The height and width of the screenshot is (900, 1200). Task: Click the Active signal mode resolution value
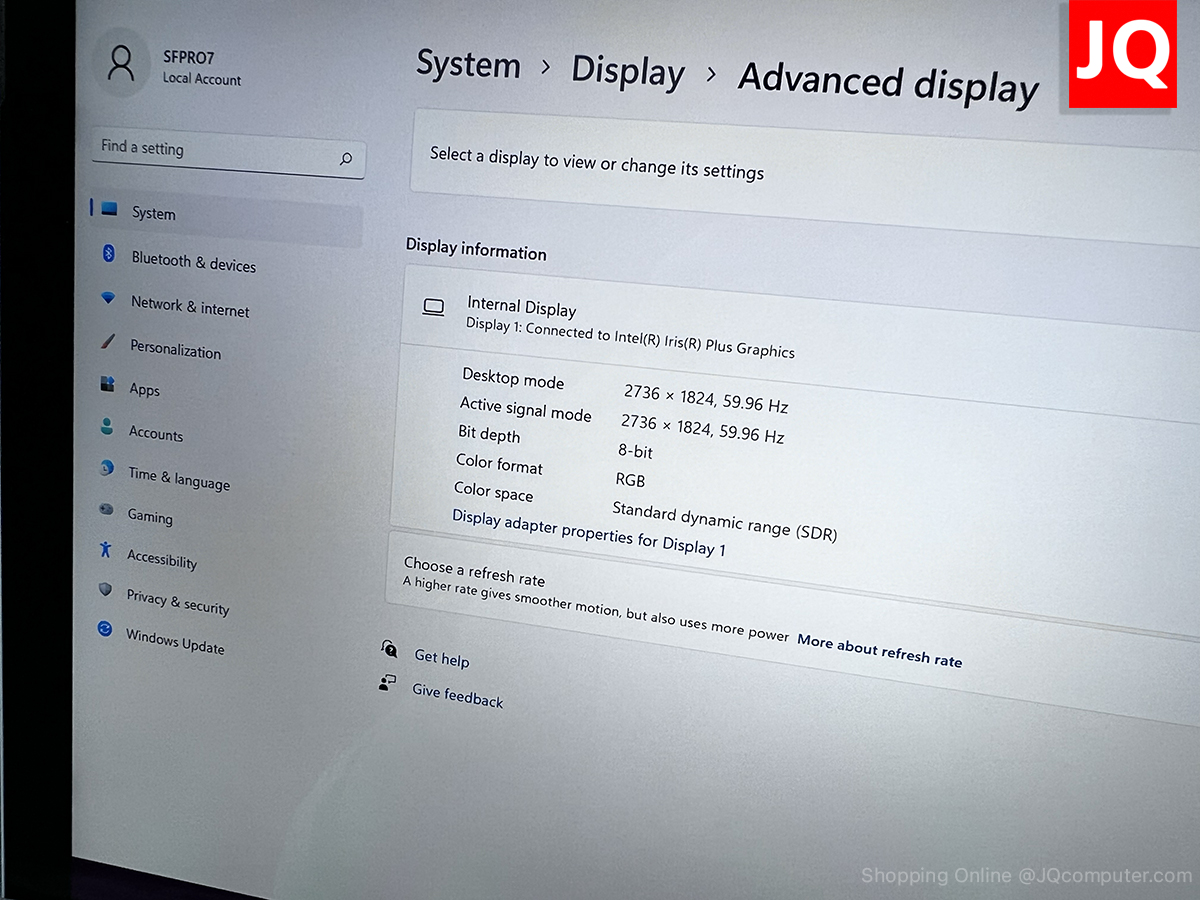click(x=703, y=428)
